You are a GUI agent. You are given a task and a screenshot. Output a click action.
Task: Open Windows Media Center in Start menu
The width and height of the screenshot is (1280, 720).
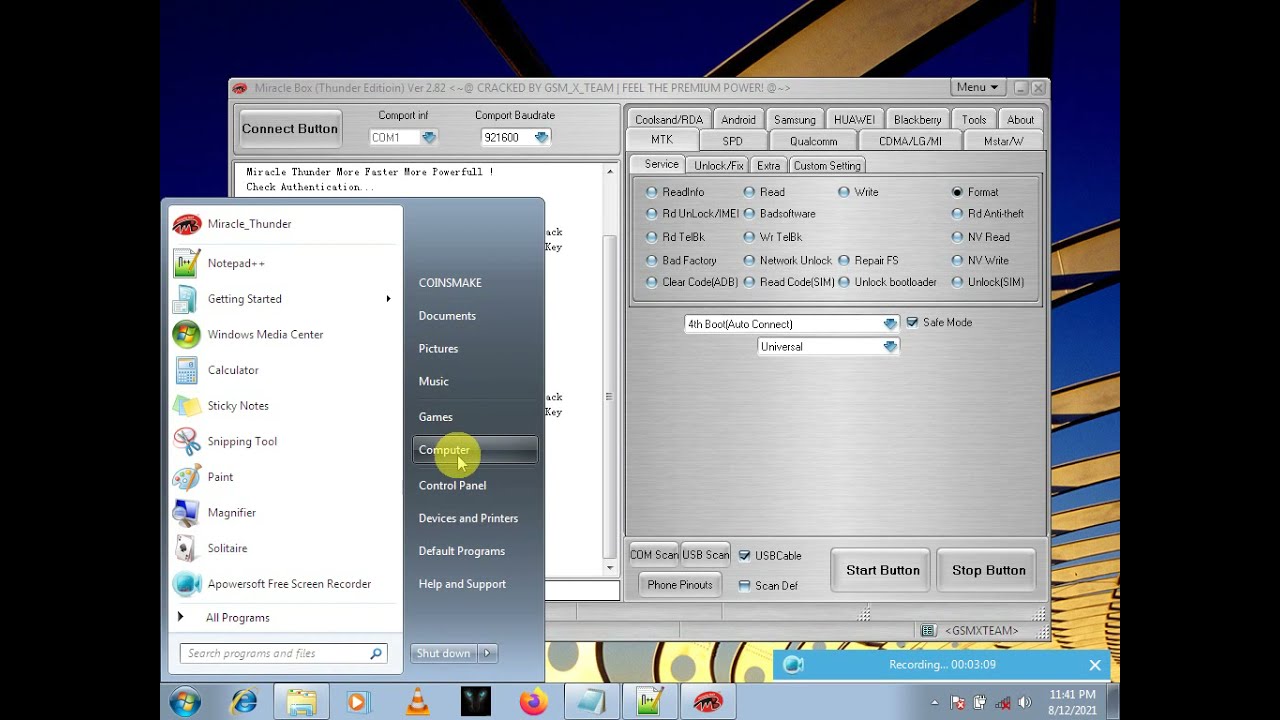tap(285, 334)
